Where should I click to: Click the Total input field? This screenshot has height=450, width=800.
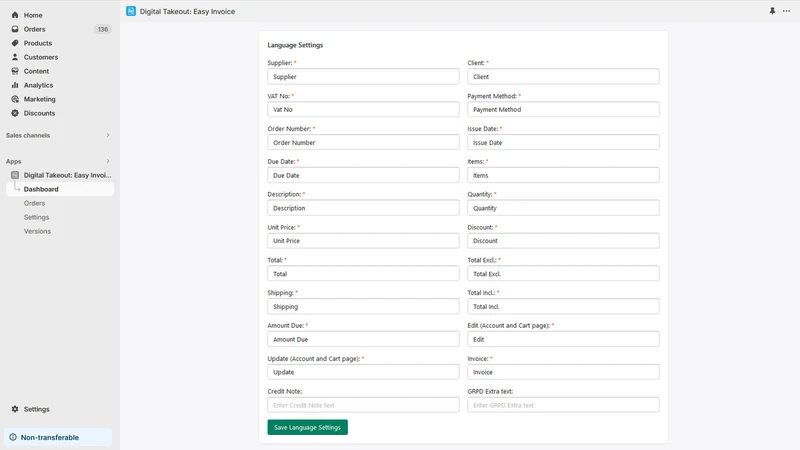[x=363, y=273]
